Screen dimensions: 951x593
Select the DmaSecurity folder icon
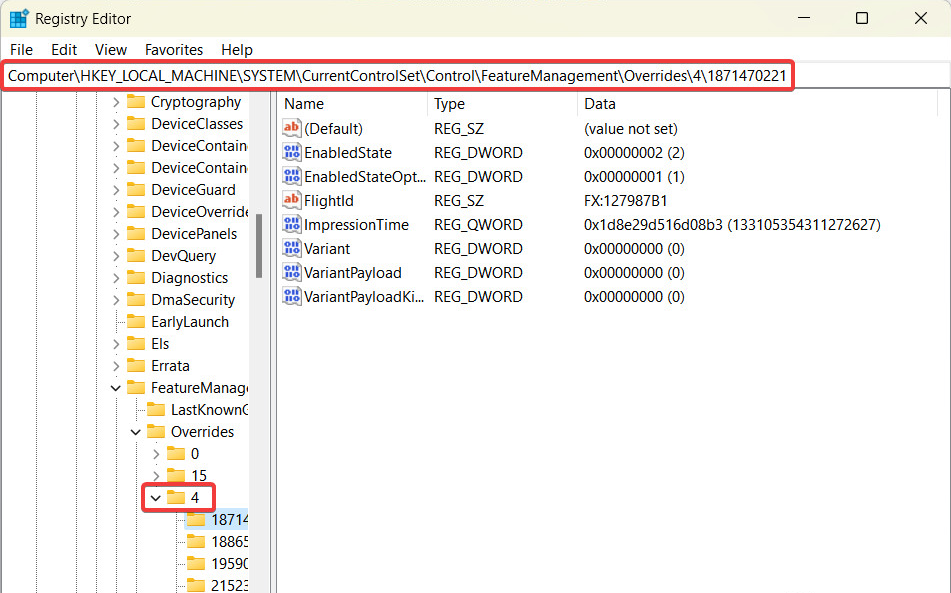tap(136, 300)
